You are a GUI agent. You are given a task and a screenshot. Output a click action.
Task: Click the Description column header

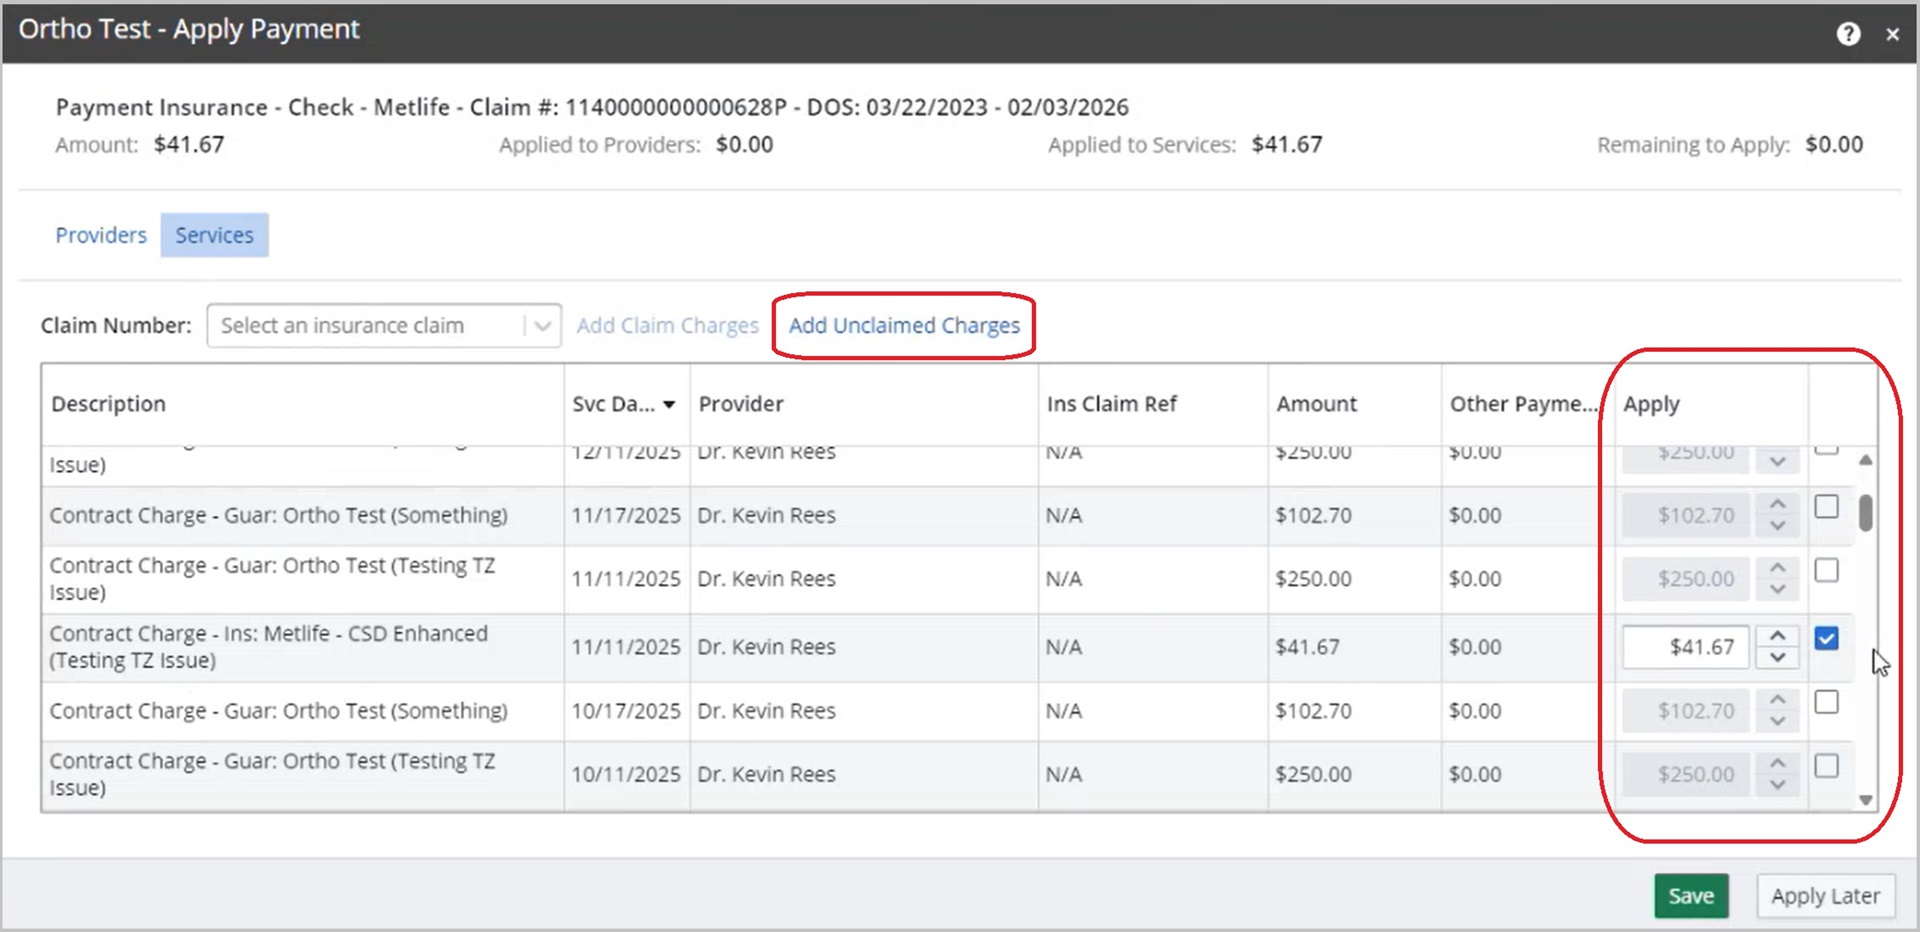[108, 404]
